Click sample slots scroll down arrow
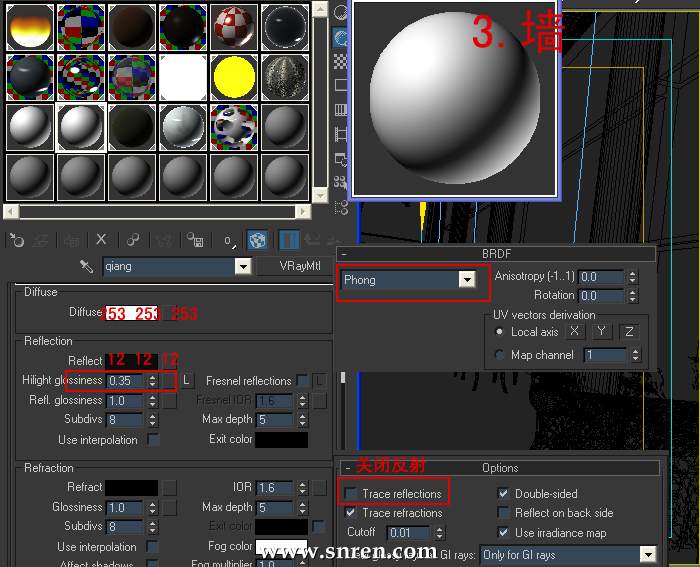 tap(320, 195)
